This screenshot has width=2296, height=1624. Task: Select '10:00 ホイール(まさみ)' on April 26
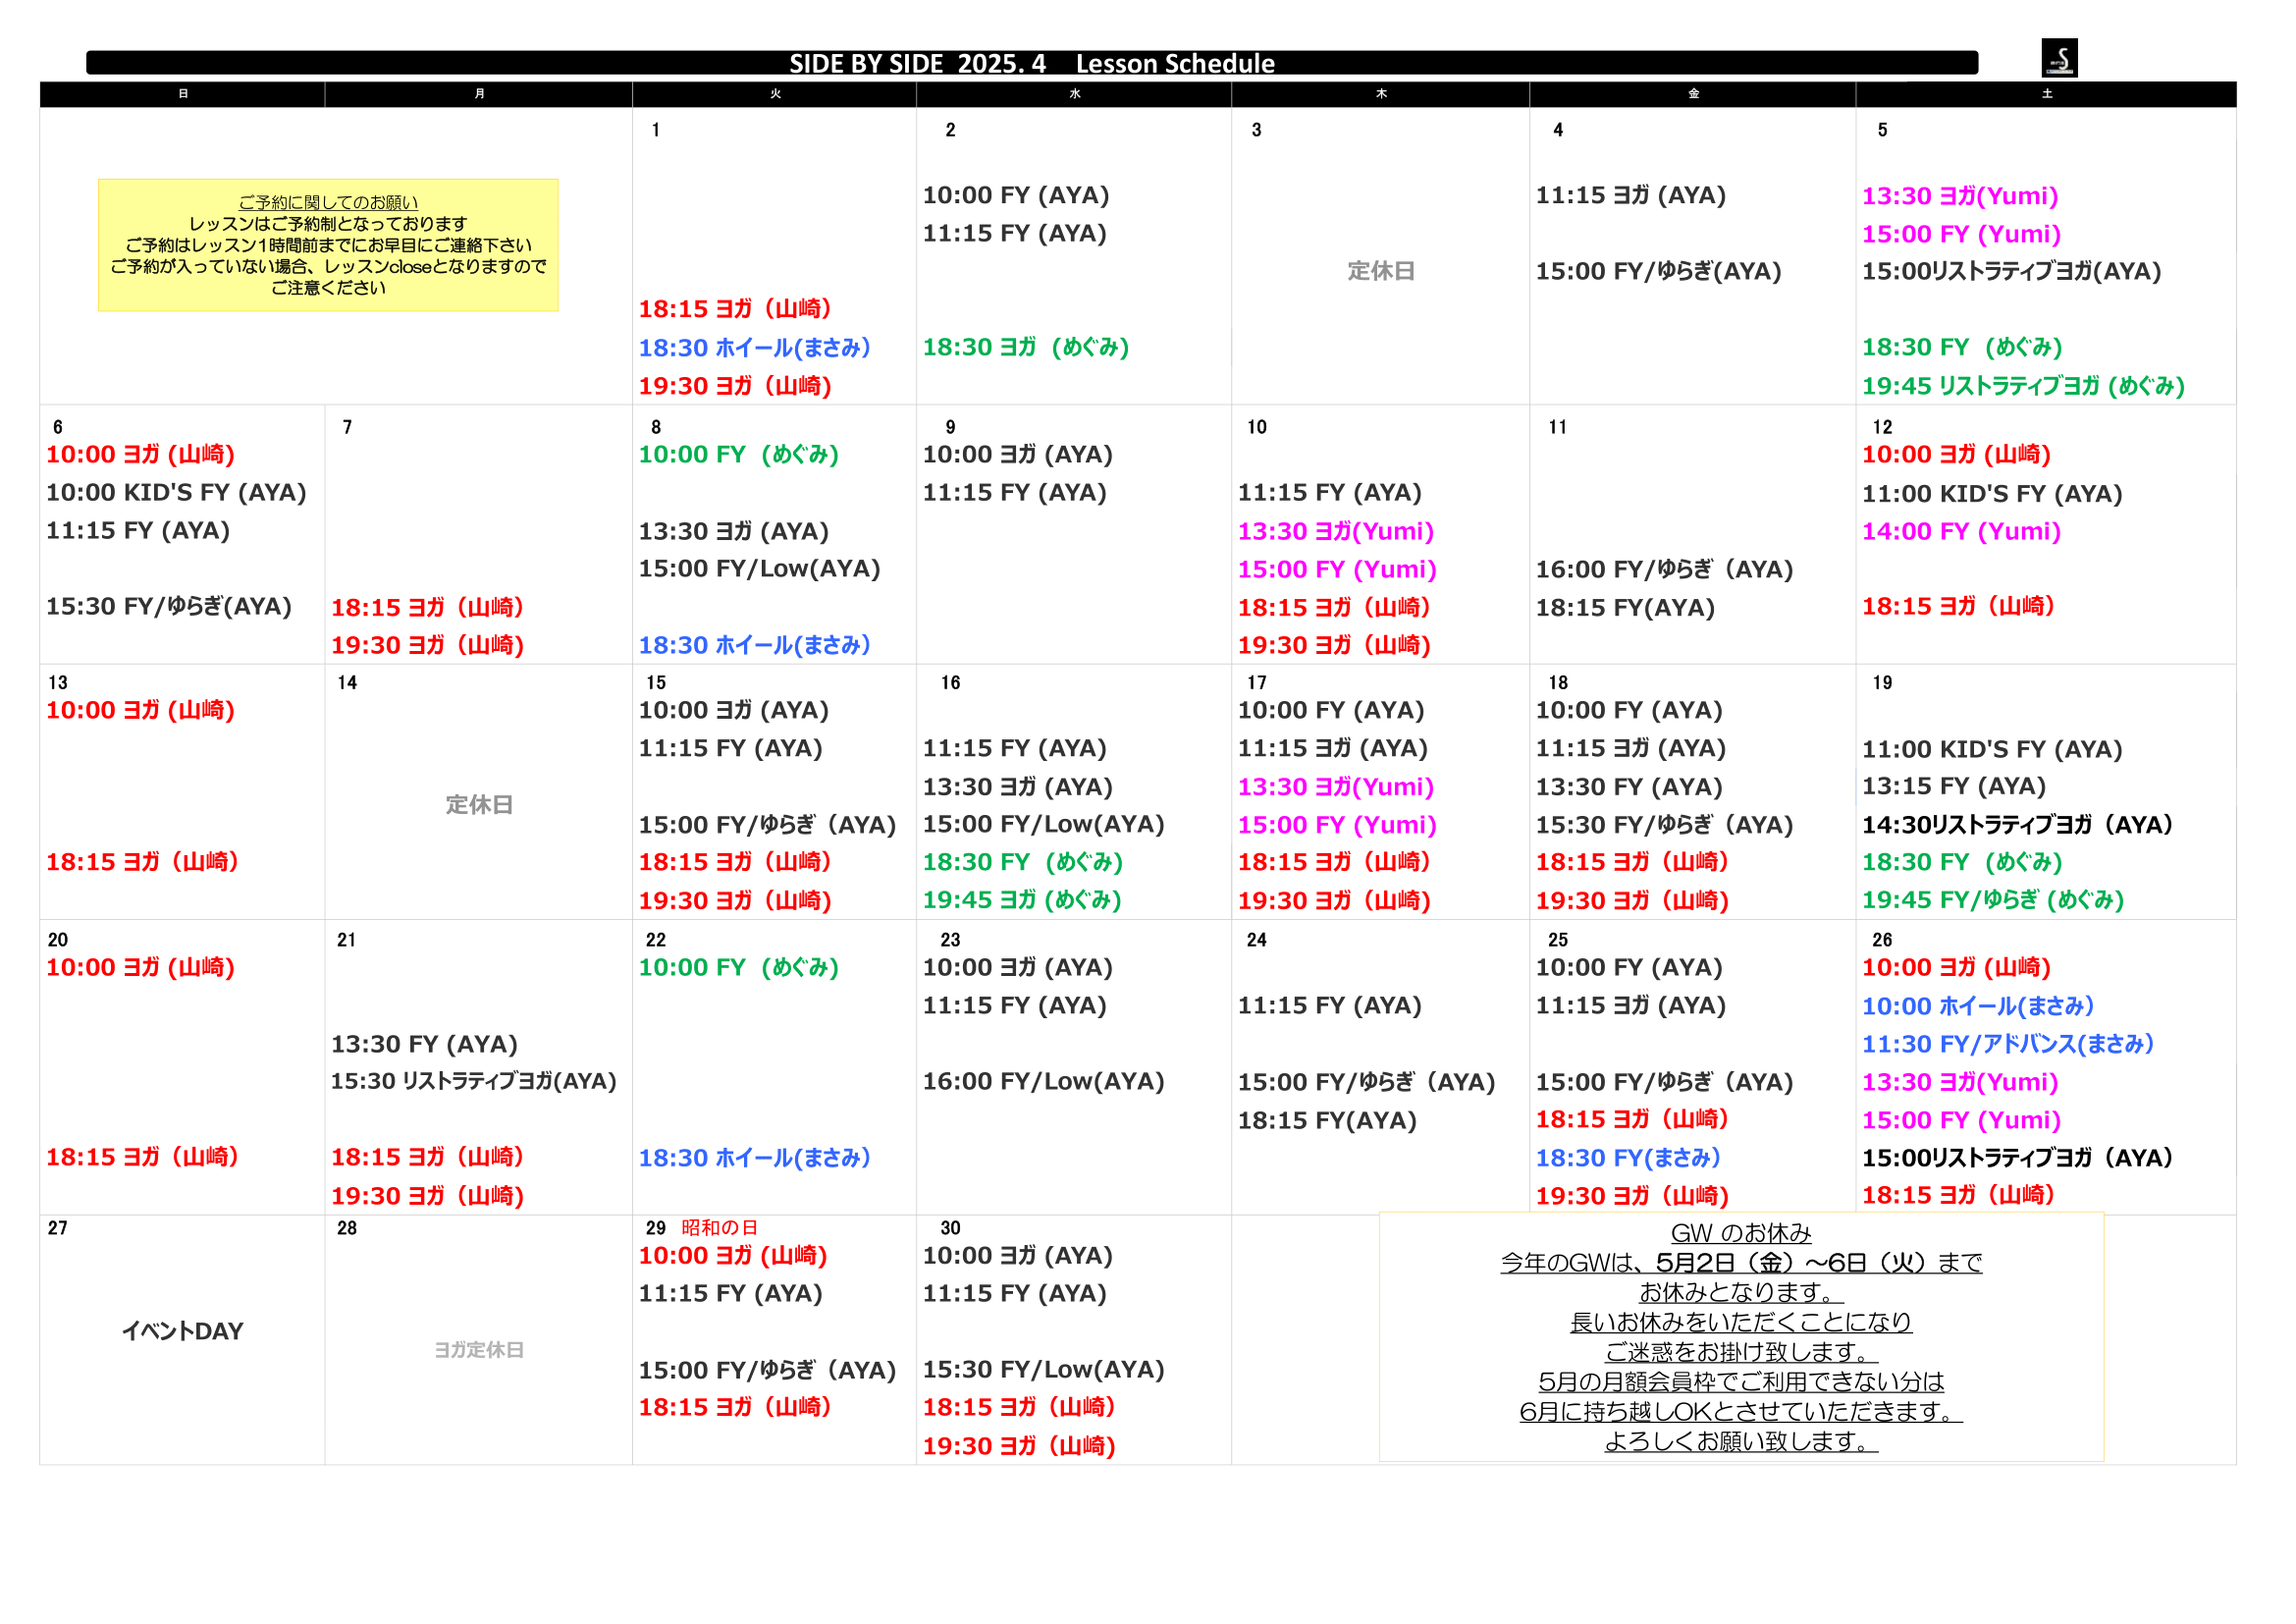pyautogui.click(x=1978, y=1006)
